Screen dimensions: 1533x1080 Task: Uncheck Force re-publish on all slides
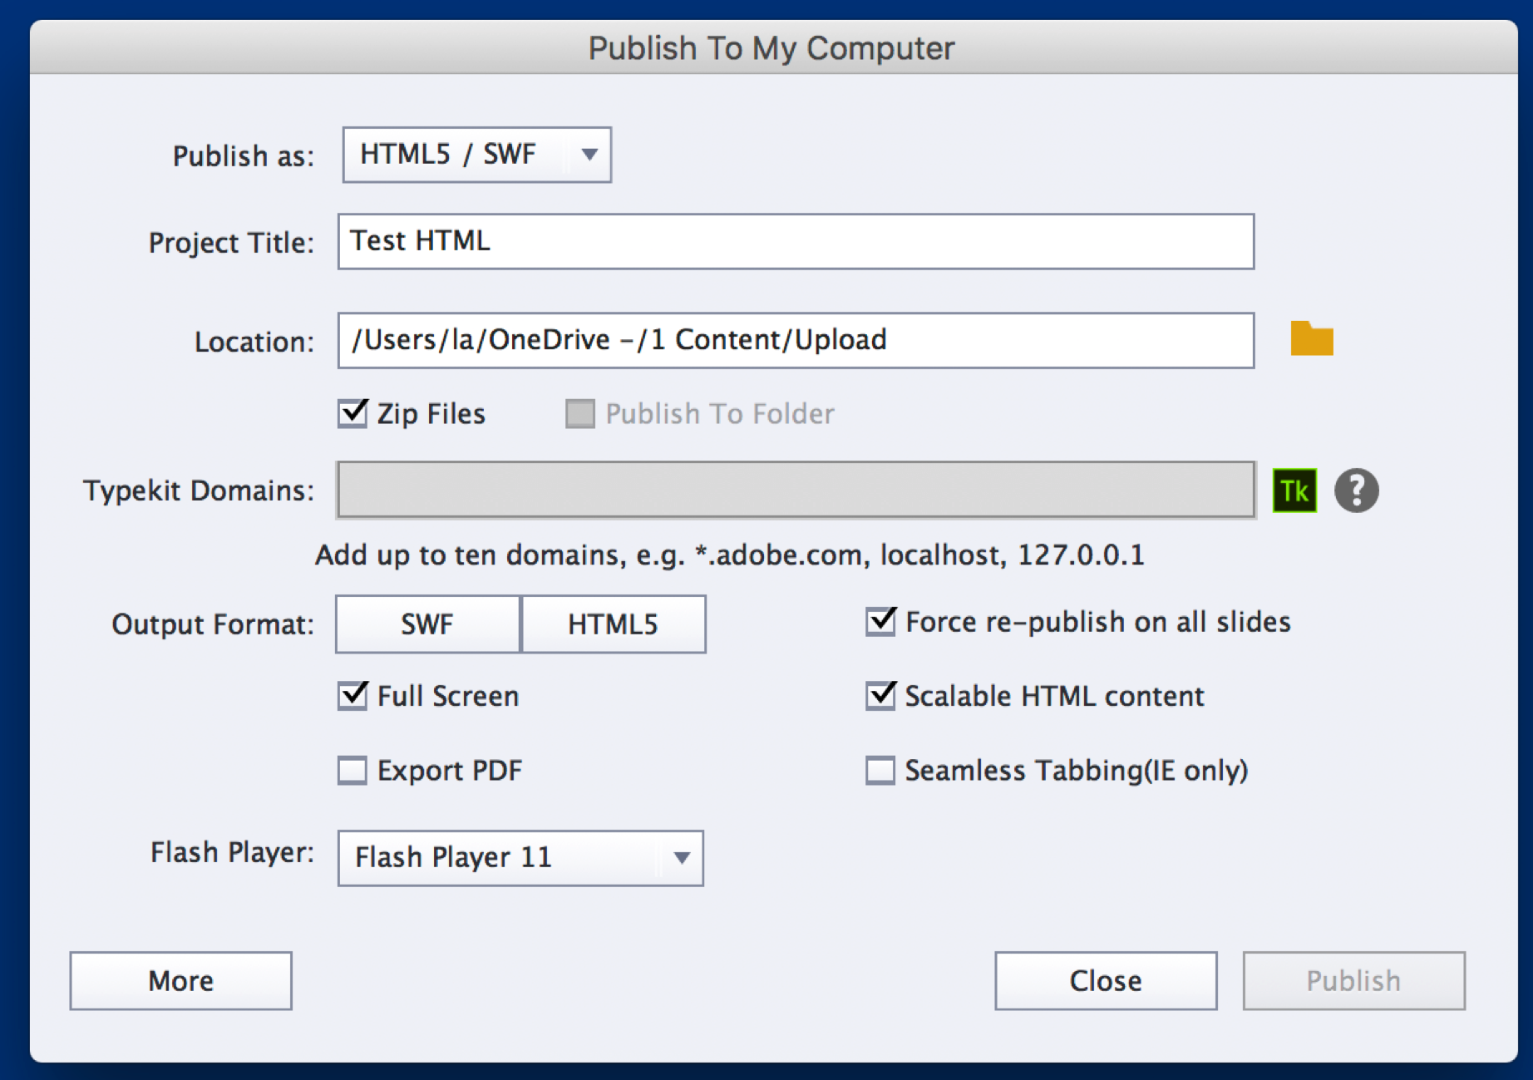click(x=880, y=621)
